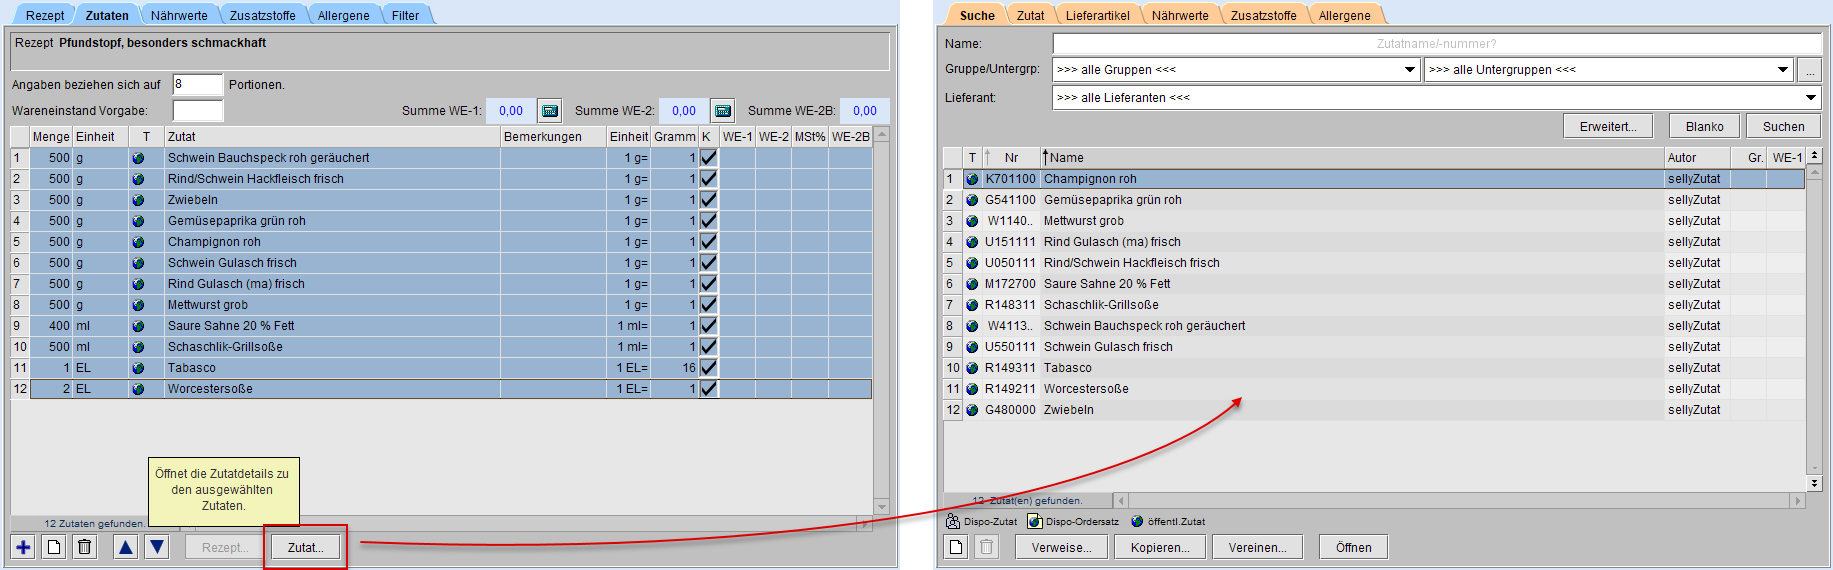Viewport: 1833px width, 570px height.
Task: Open the Suche tab
Action: (977, 15)
